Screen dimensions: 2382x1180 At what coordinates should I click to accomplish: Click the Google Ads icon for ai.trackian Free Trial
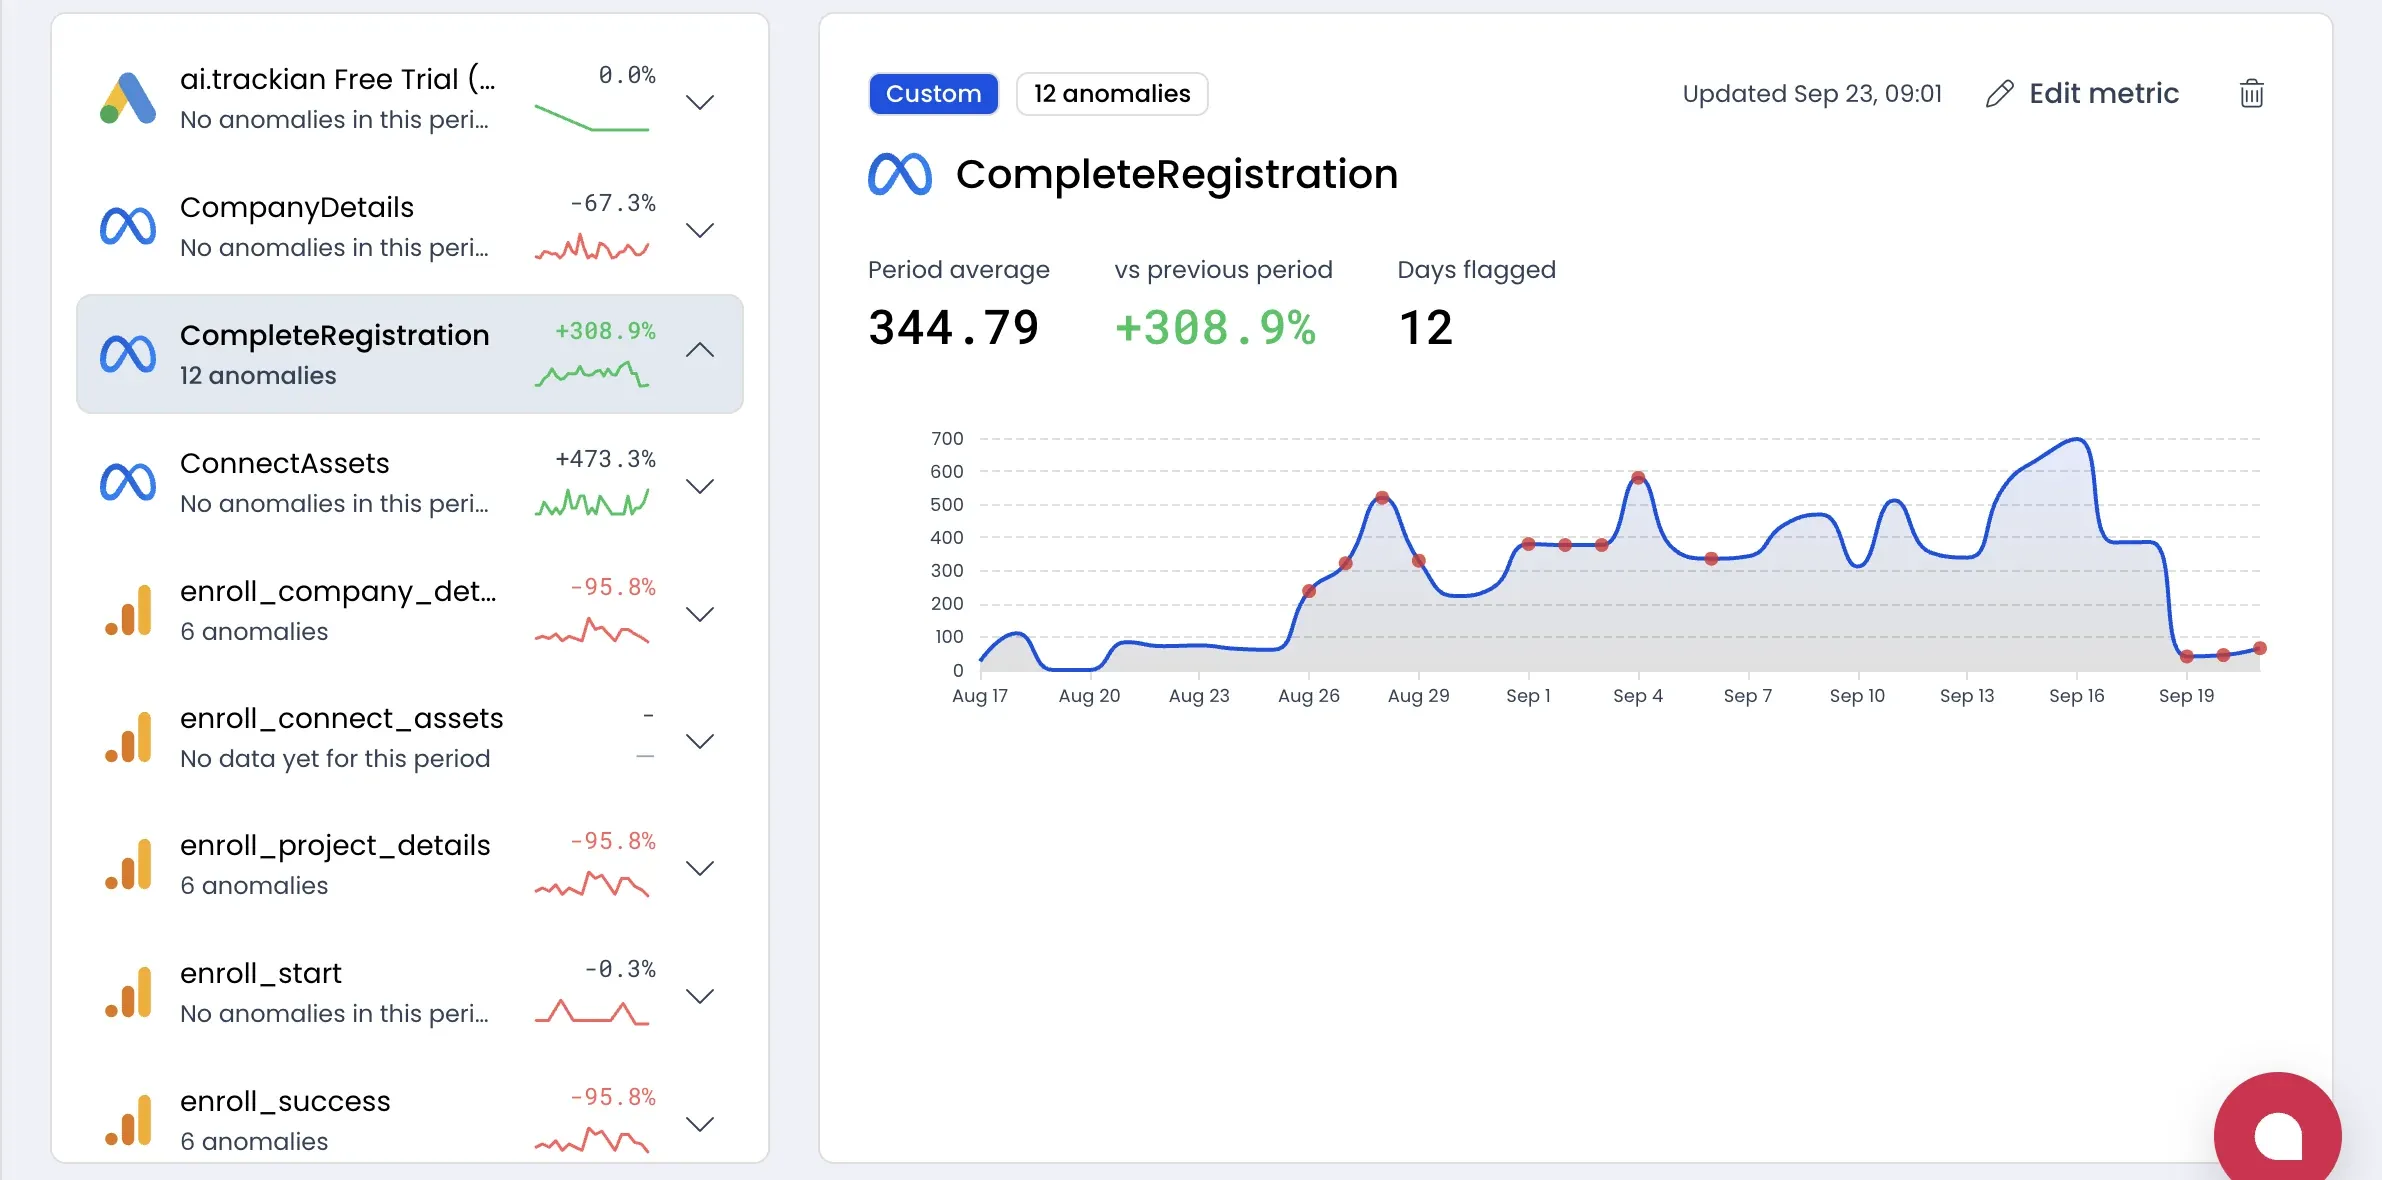[128, 98]
